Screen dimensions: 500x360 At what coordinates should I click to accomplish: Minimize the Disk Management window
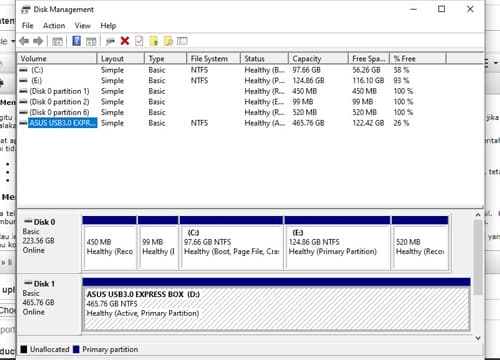point(414,9)
